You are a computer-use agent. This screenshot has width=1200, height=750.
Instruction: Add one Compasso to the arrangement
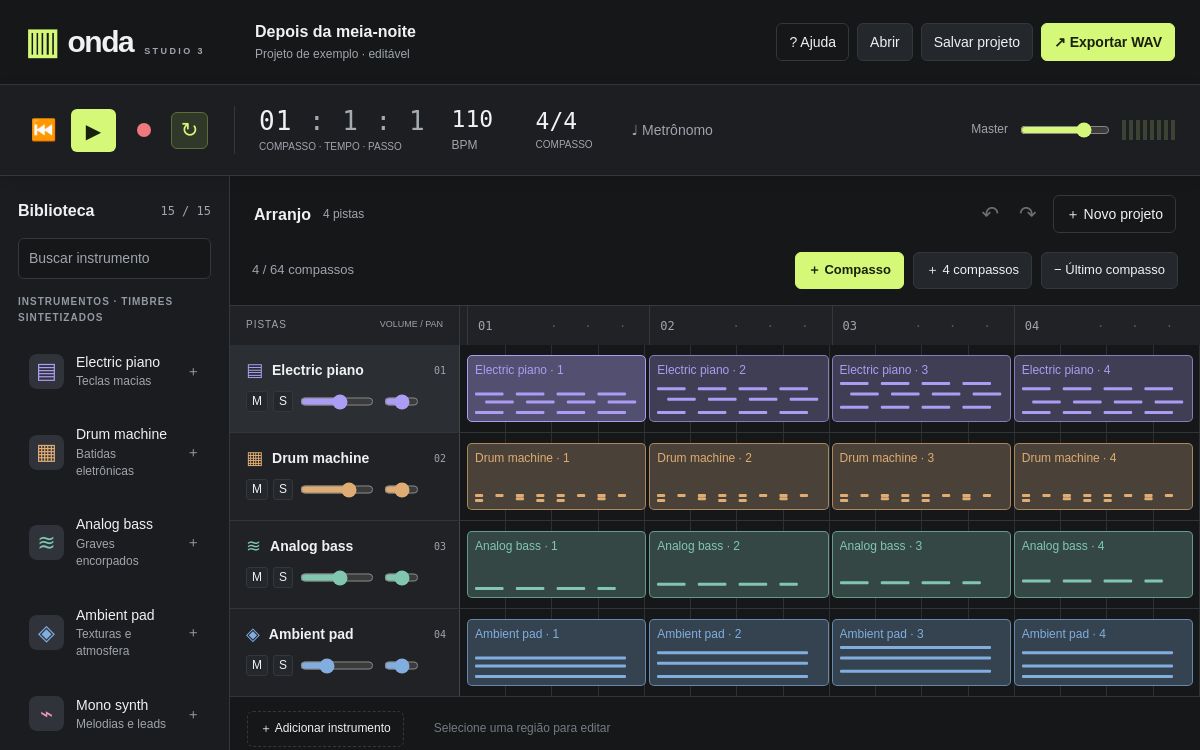coord(849,270)
